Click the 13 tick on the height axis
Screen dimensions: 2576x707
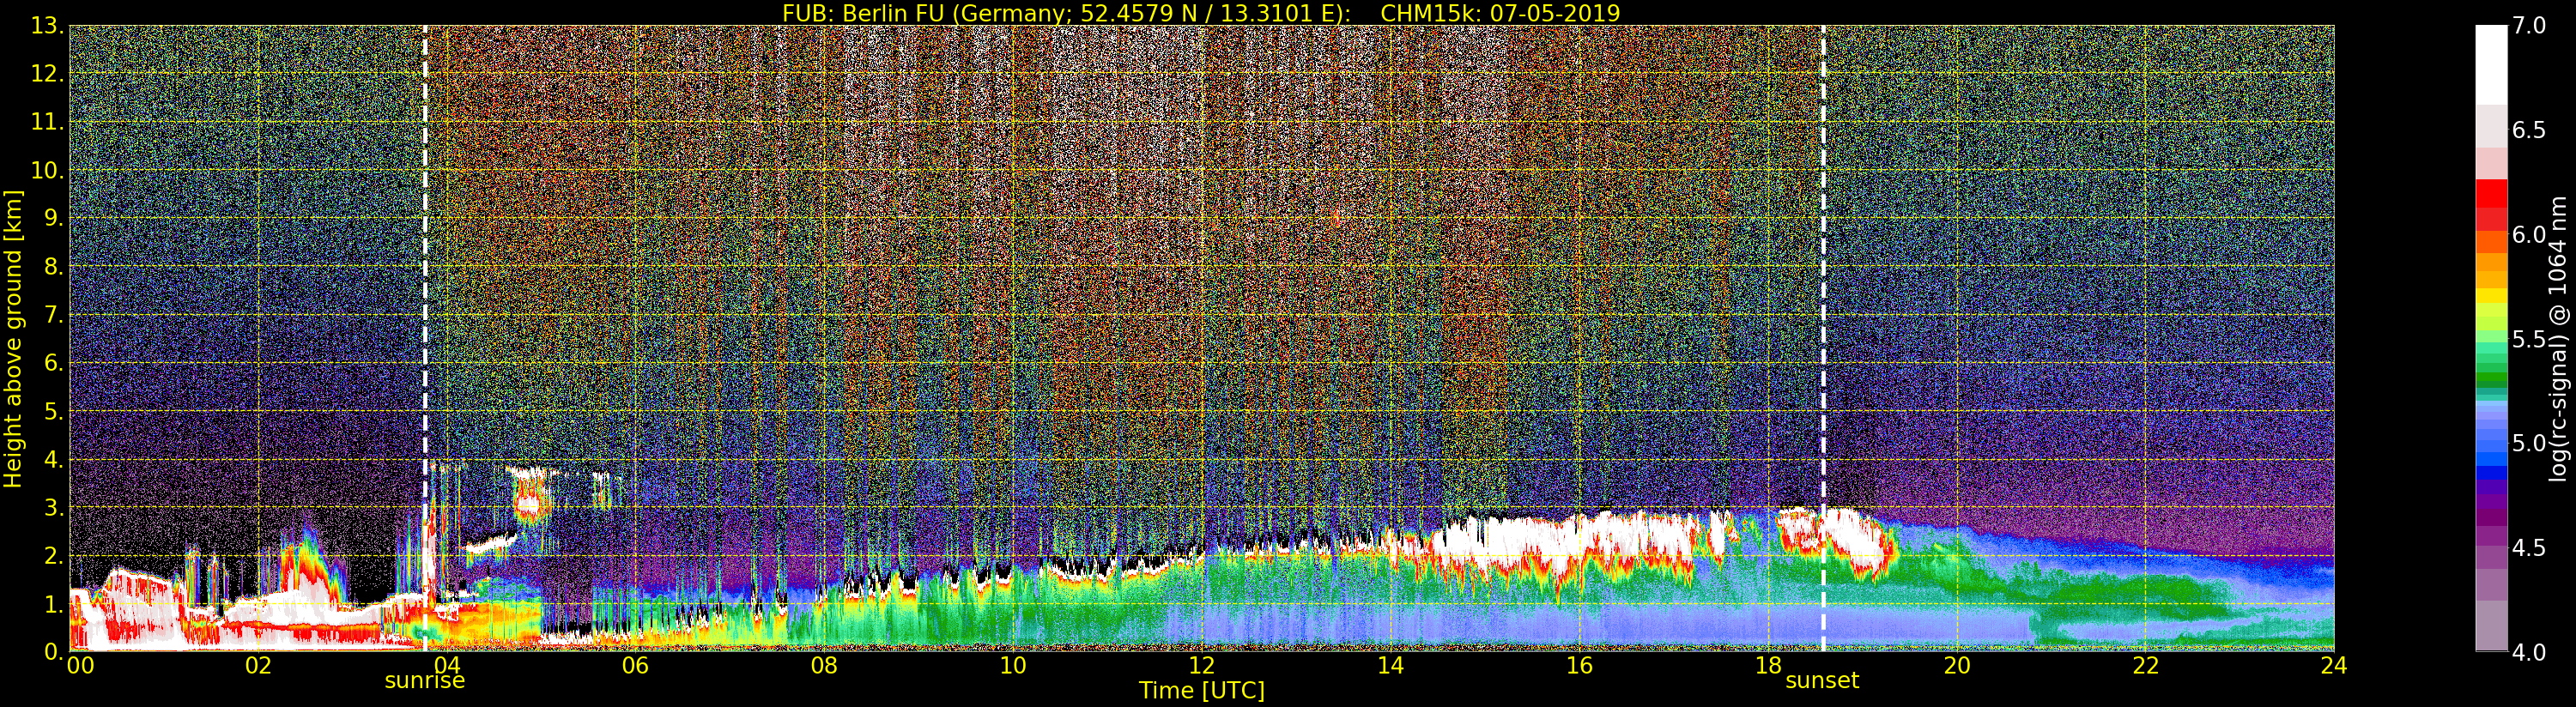point(46,26)
